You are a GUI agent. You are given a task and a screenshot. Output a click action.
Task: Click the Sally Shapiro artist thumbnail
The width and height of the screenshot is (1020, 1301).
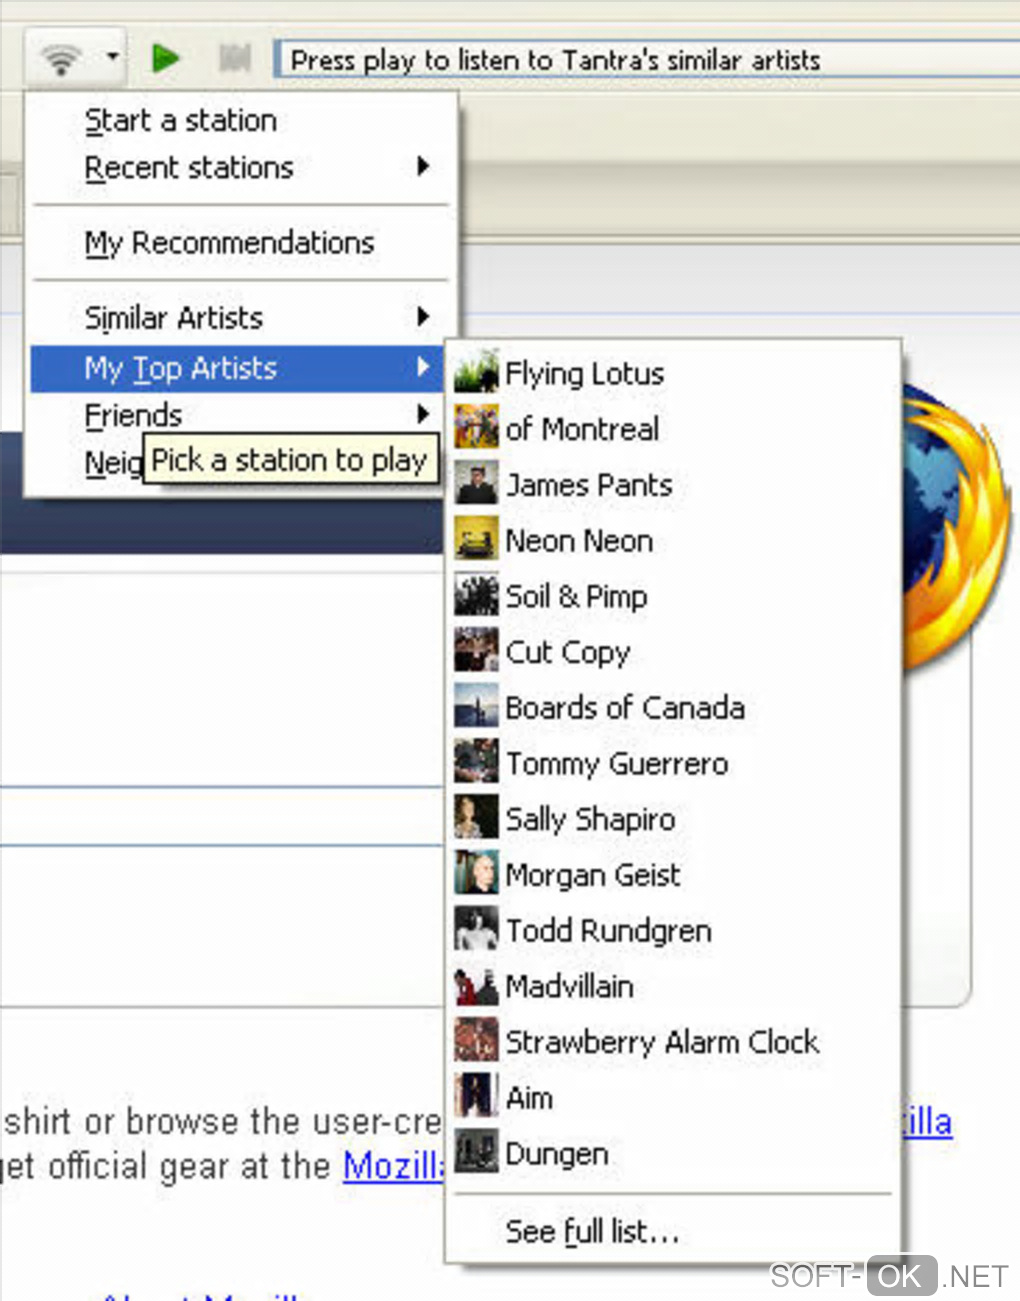(x=476, y=817)
